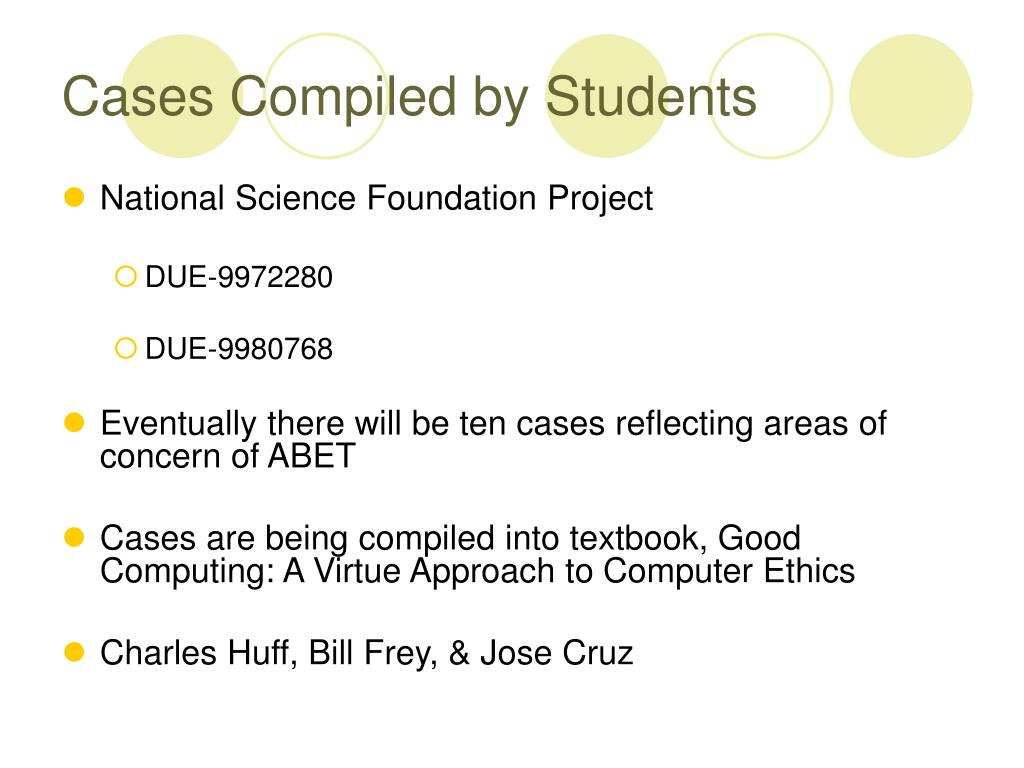Click the bullet beside National Science Foundation Project
Viewport: 1024px width, 768px height.
[x=74, y=197]
